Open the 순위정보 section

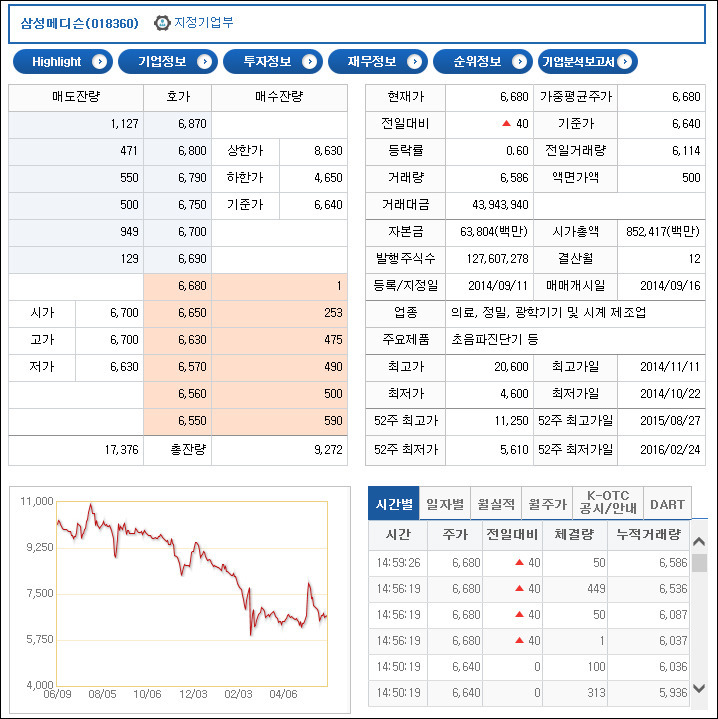(x=483, y=61)
